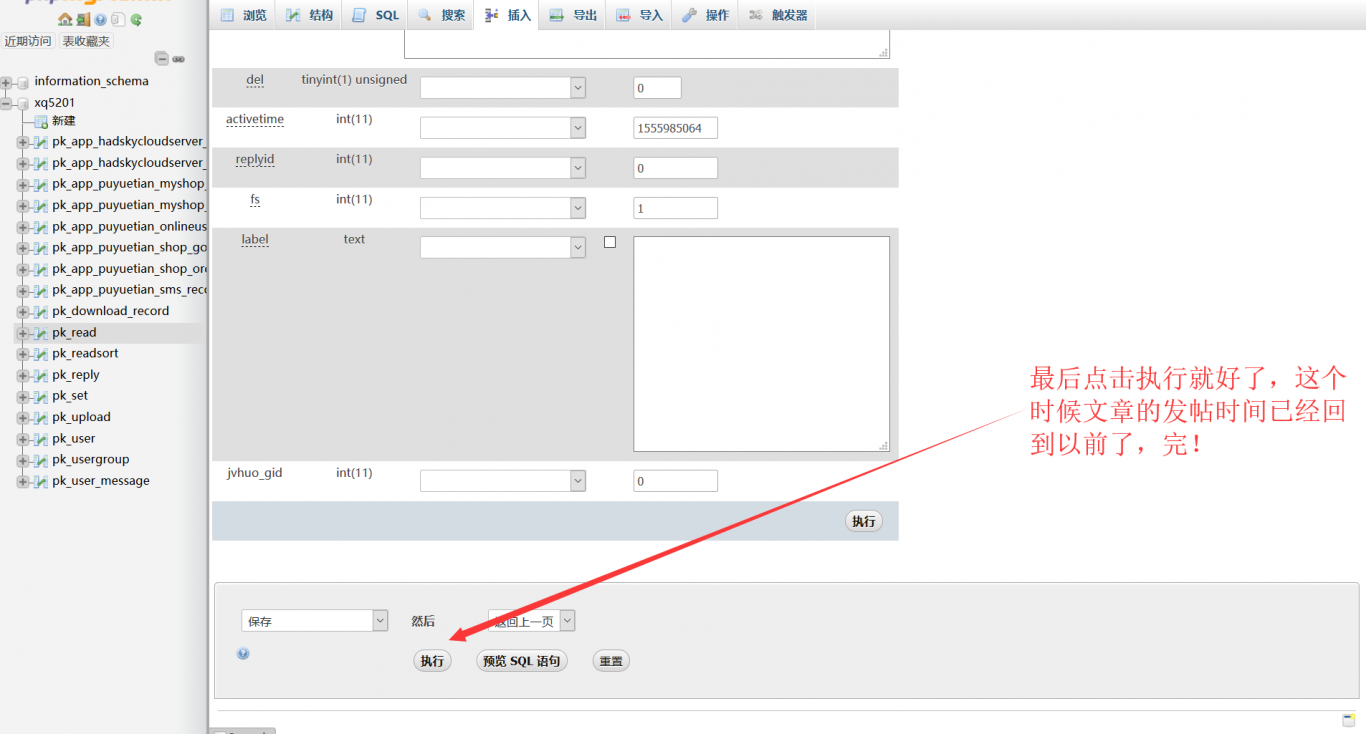The width and height of the screenshot is (1366, 734).
Task: Click the pk_user table icon
Action: [41, 439]
